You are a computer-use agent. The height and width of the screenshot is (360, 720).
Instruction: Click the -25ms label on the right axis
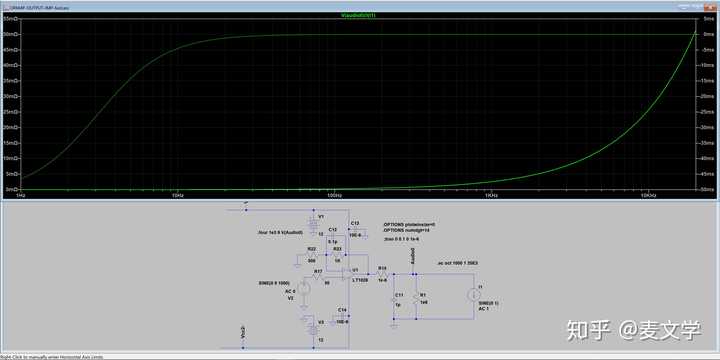coord(708,112)
